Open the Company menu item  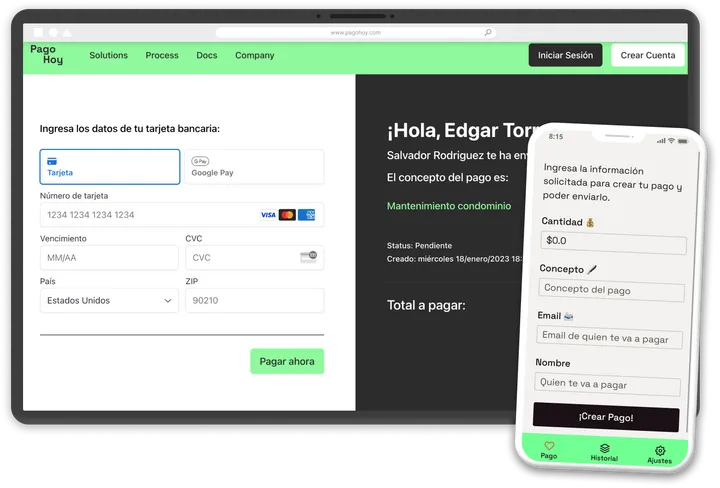[254, 56]
